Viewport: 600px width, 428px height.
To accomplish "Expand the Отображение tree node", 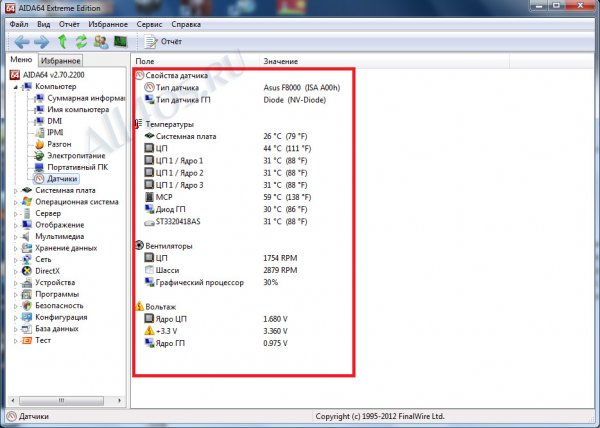I will coord(16,225).
